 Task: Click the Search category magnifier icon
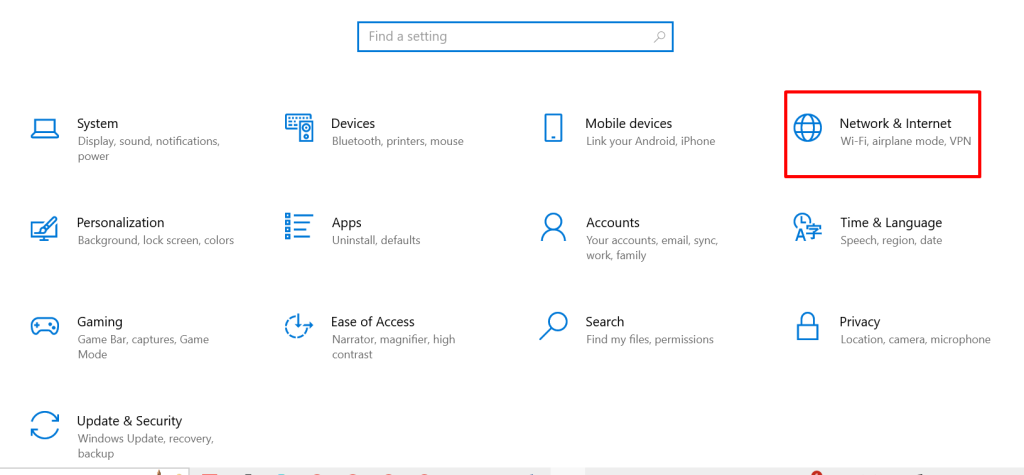pos(553,326)
